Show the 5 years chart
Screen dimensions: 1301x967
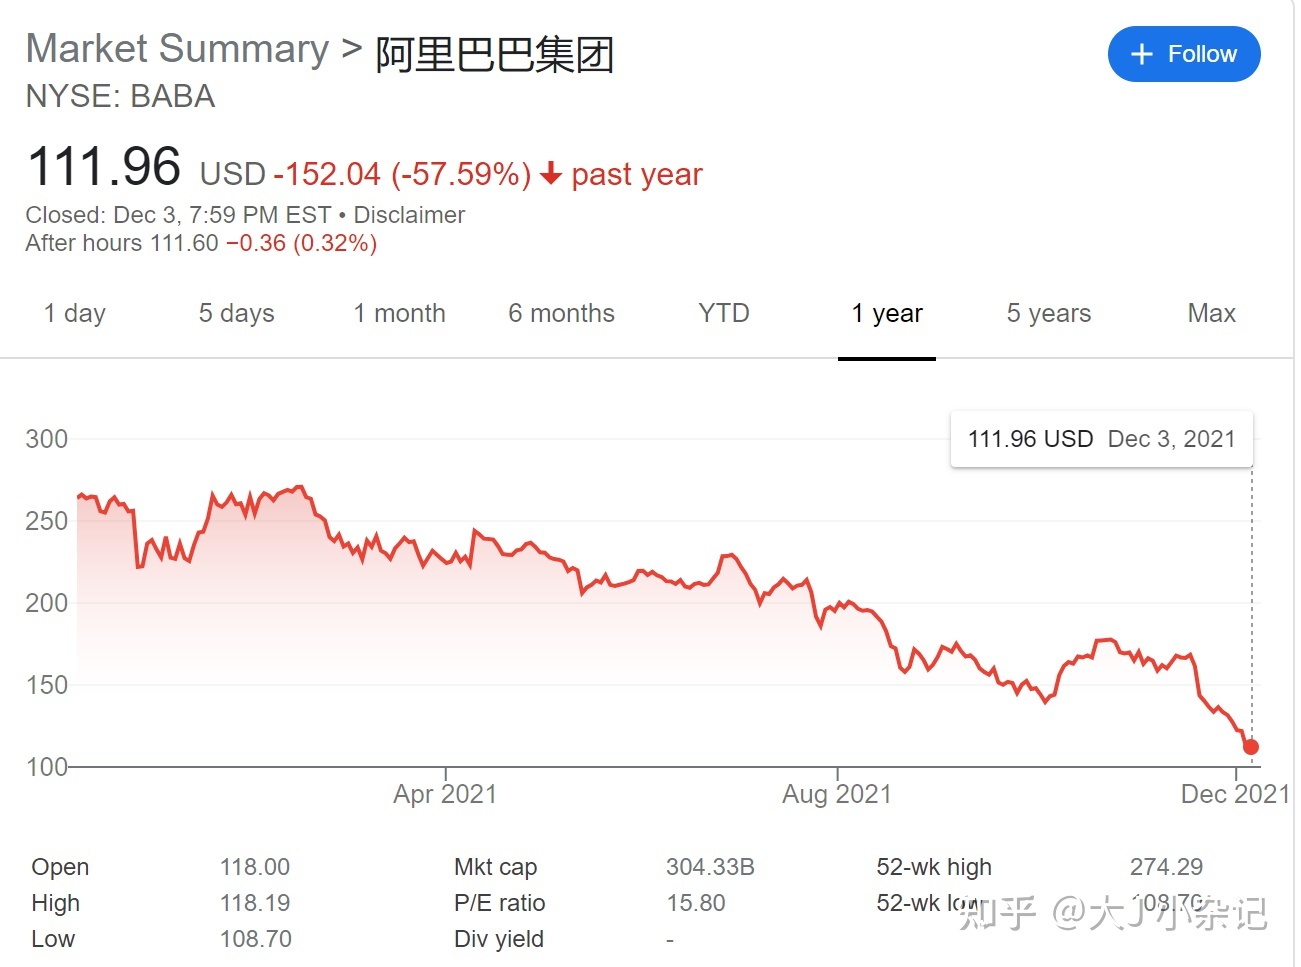pyautogui.click(x=1049, y=313)
